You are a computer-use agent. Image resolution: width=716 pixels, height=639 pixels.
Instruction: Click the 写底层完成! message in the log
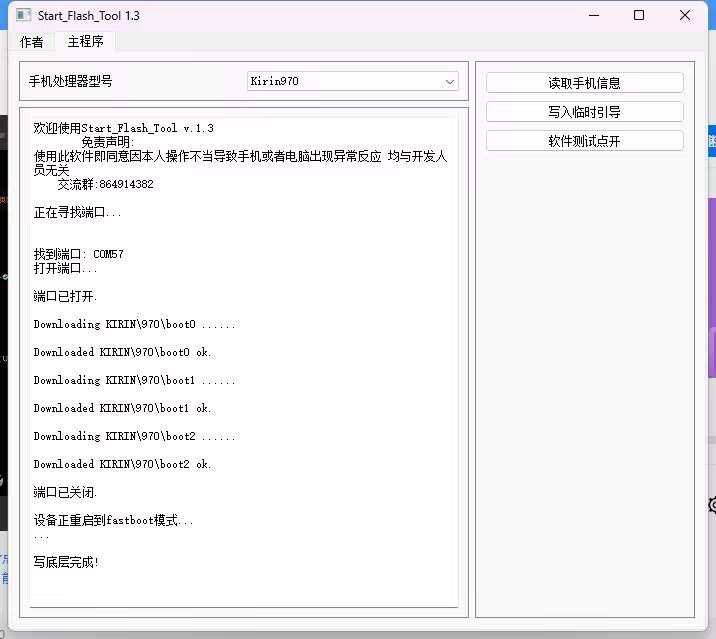66,563
